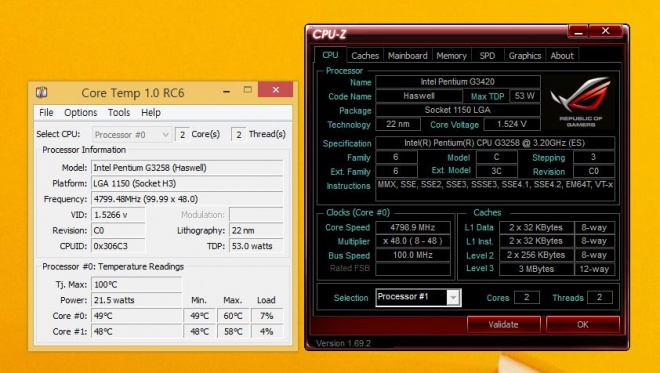Viewport: 660px width, 373px height.
Task: Click the Core Voltage value 1.524 V
Action: point(512,124)
